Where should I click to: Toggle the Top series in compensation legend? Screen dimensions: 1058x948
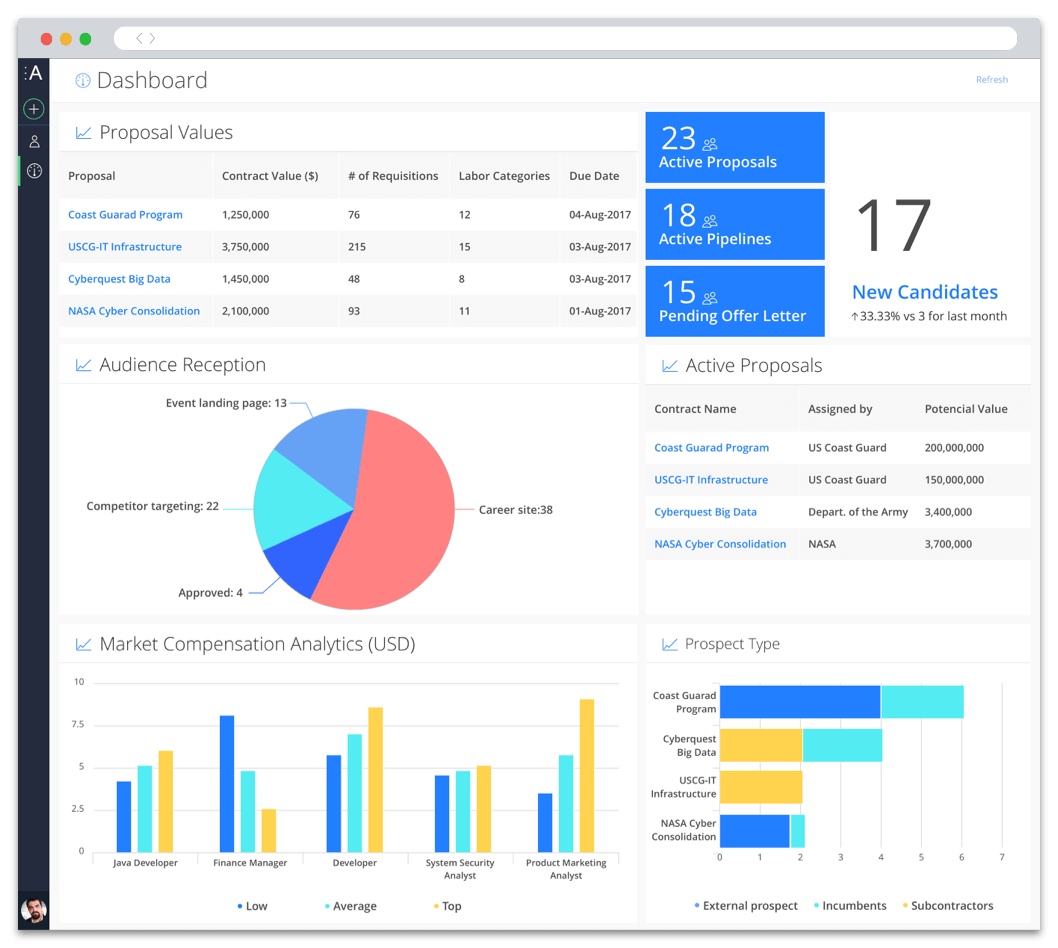(447, 906)
